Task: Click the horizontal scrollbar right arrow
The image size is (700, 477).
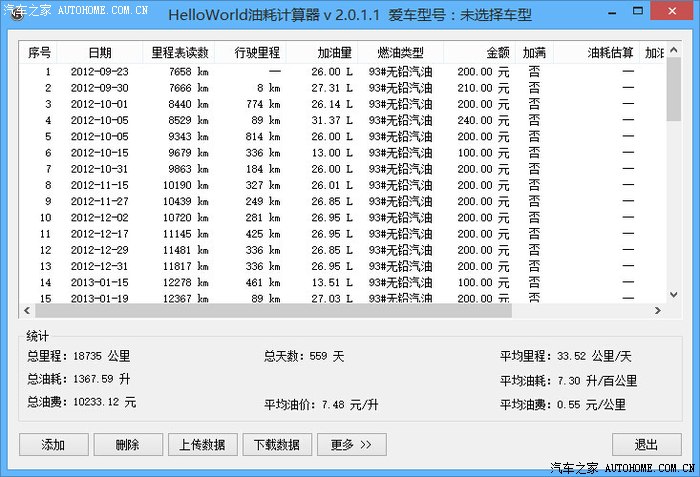Action: [659, 311]
